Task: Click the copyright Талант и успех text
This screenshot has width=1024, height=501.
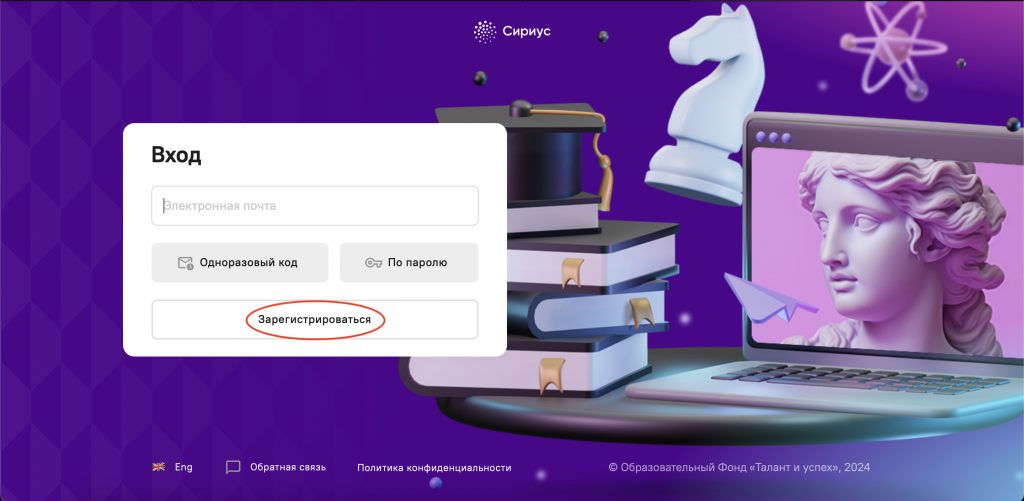Action: point(739,467)
